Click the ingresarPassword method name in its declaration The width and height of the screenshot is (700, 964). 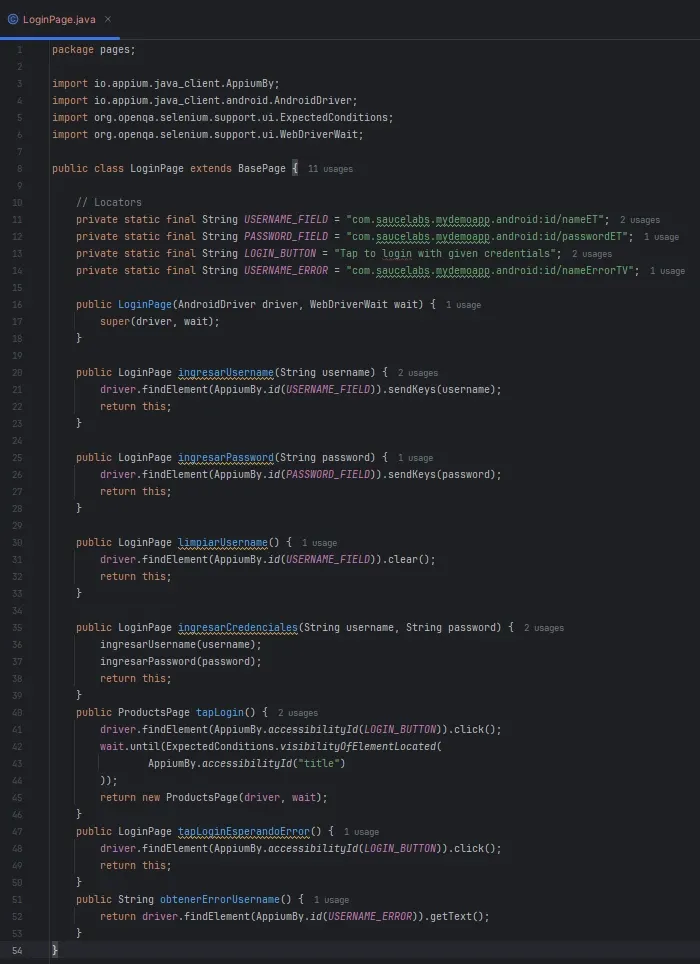pyautogui.click(x=226, y=457)
